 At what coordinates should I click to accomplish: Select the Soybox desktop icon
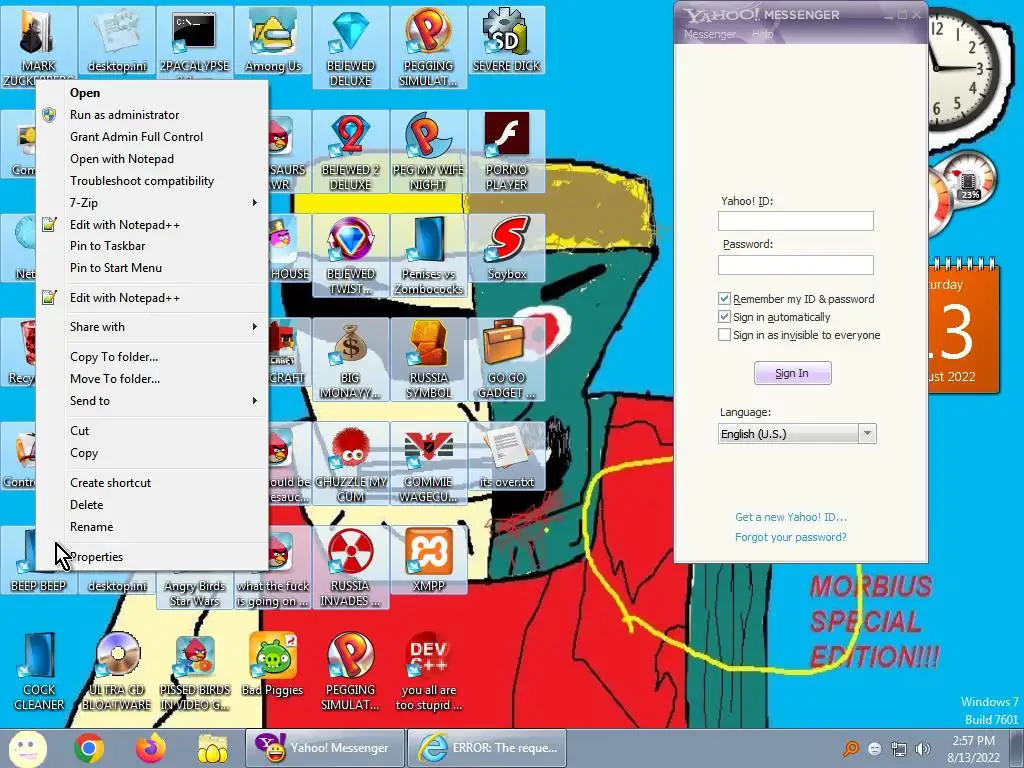click(x=507, y=249)
